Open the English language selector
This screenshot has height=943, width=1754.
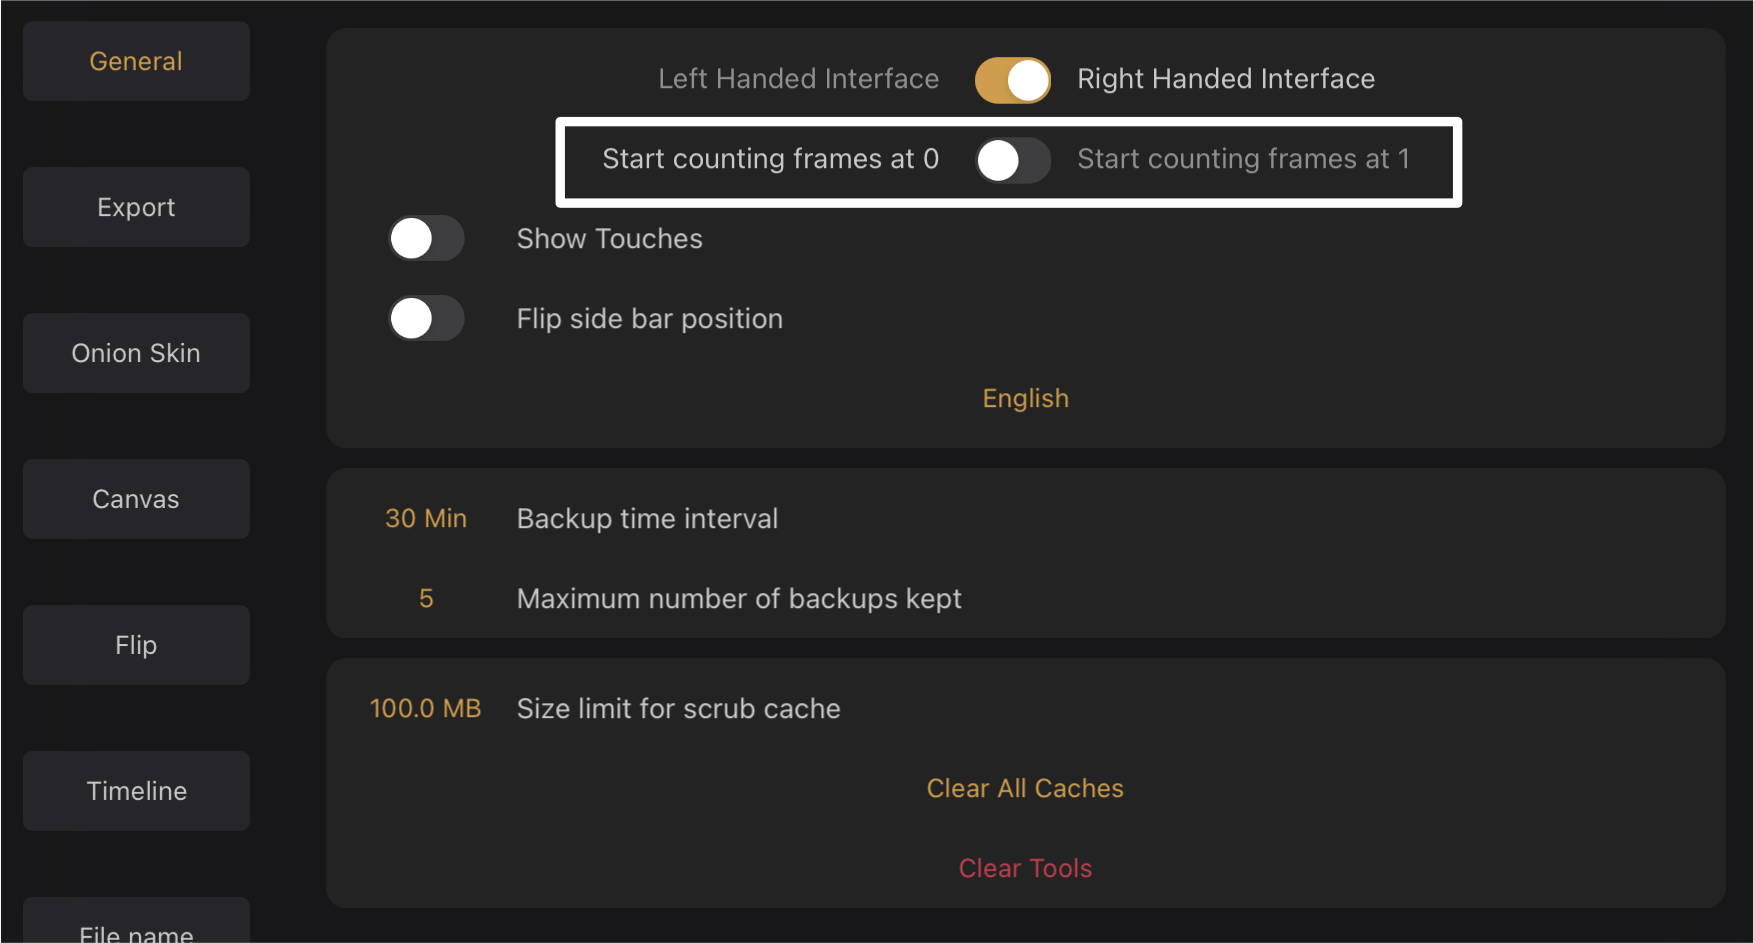[x=1025, y=398]
